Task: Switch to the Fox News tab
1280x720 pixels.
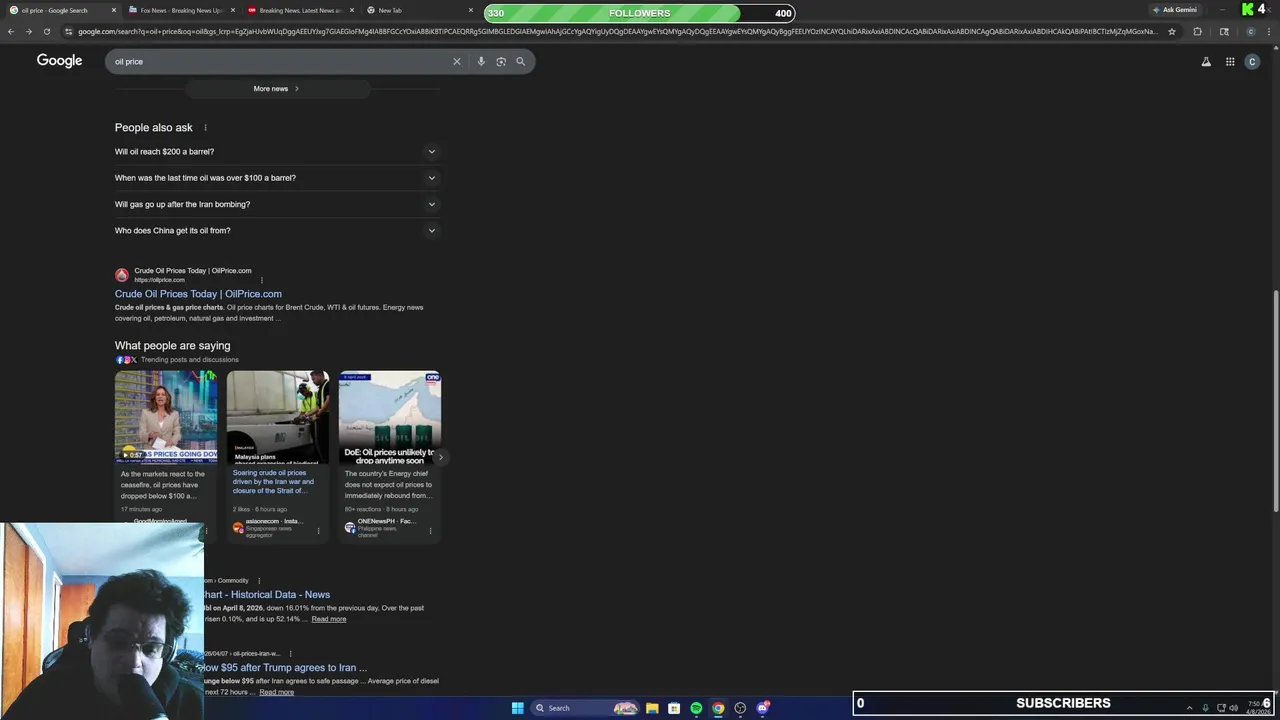Action: [180, 10]
